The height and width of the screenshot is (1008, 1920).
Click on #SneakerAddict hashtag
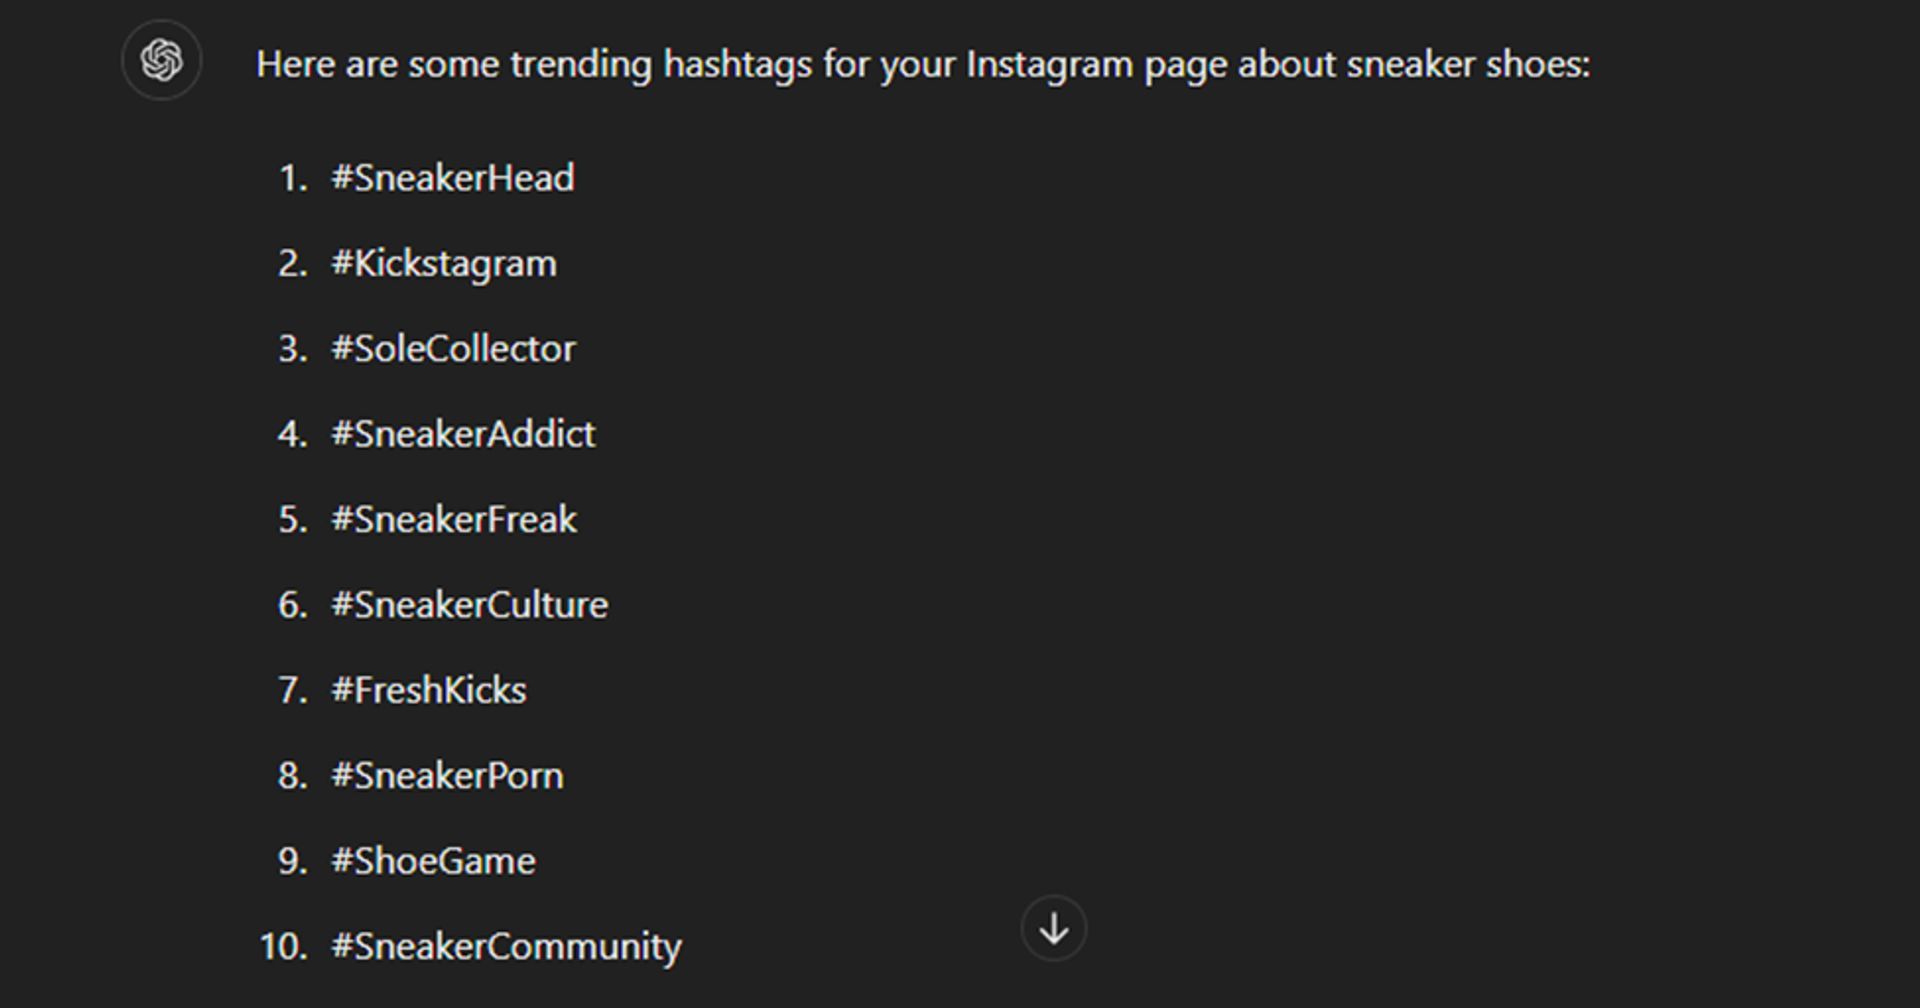click(x=463, y=434)
